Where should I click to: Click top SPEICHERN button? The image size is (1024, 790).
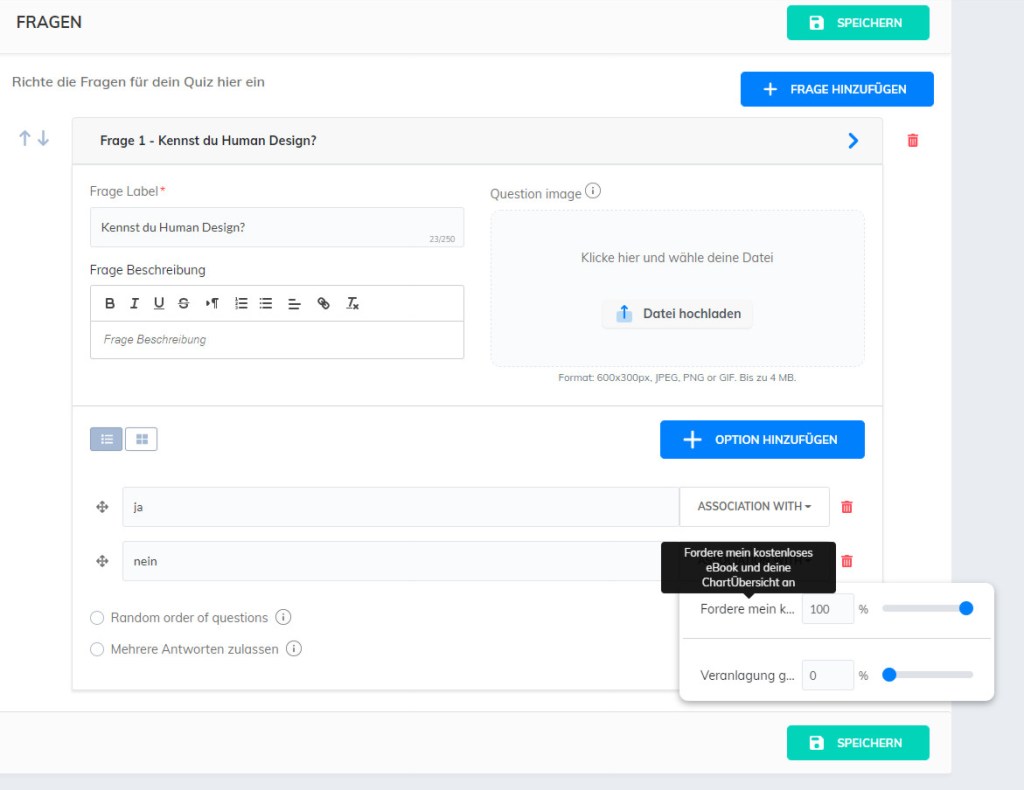tap(857, 23)
